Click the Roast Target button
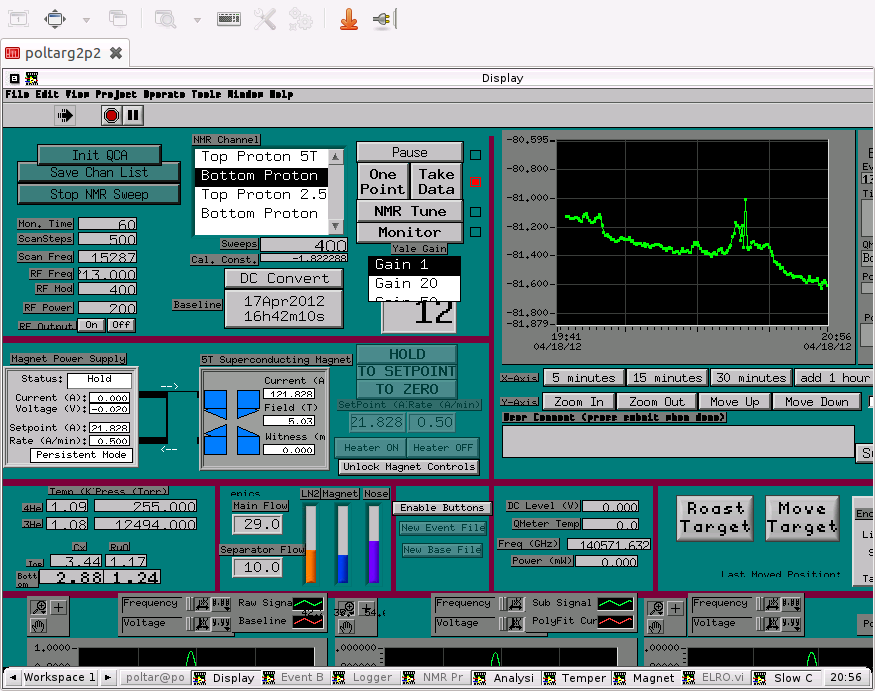 click(x=715, y=518)
